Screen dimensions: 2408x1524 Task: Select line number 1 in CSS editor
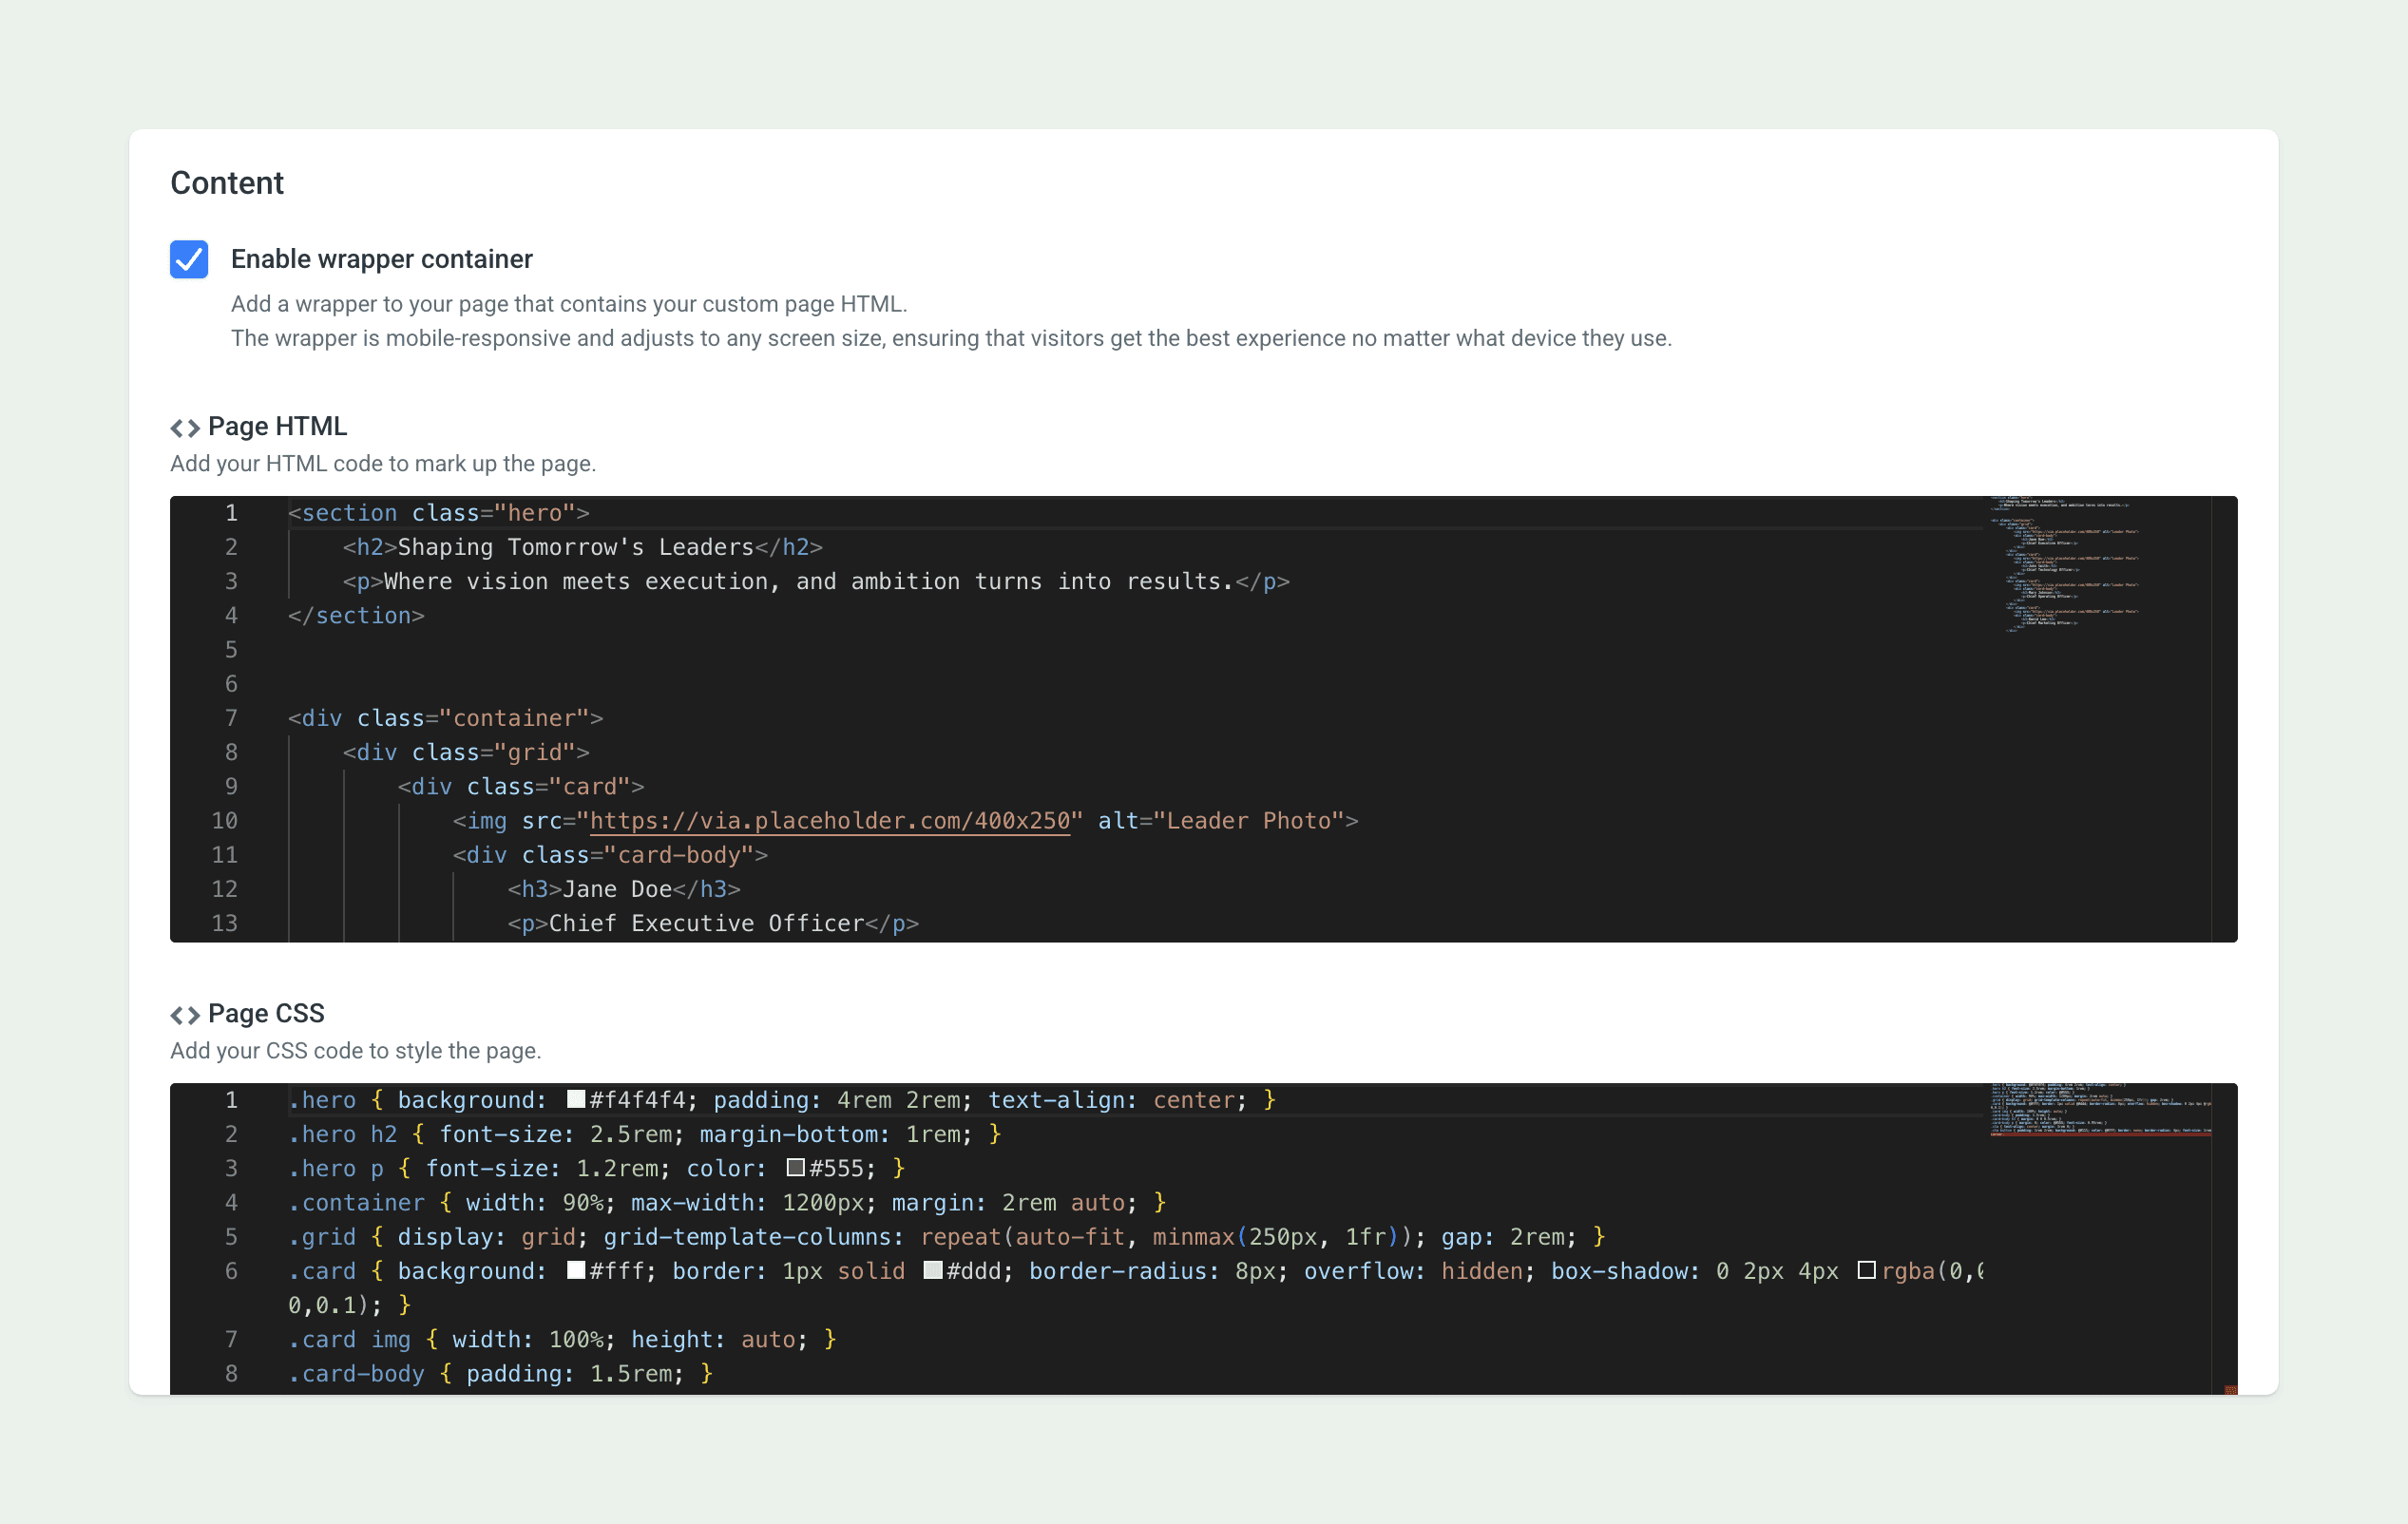231,1100
